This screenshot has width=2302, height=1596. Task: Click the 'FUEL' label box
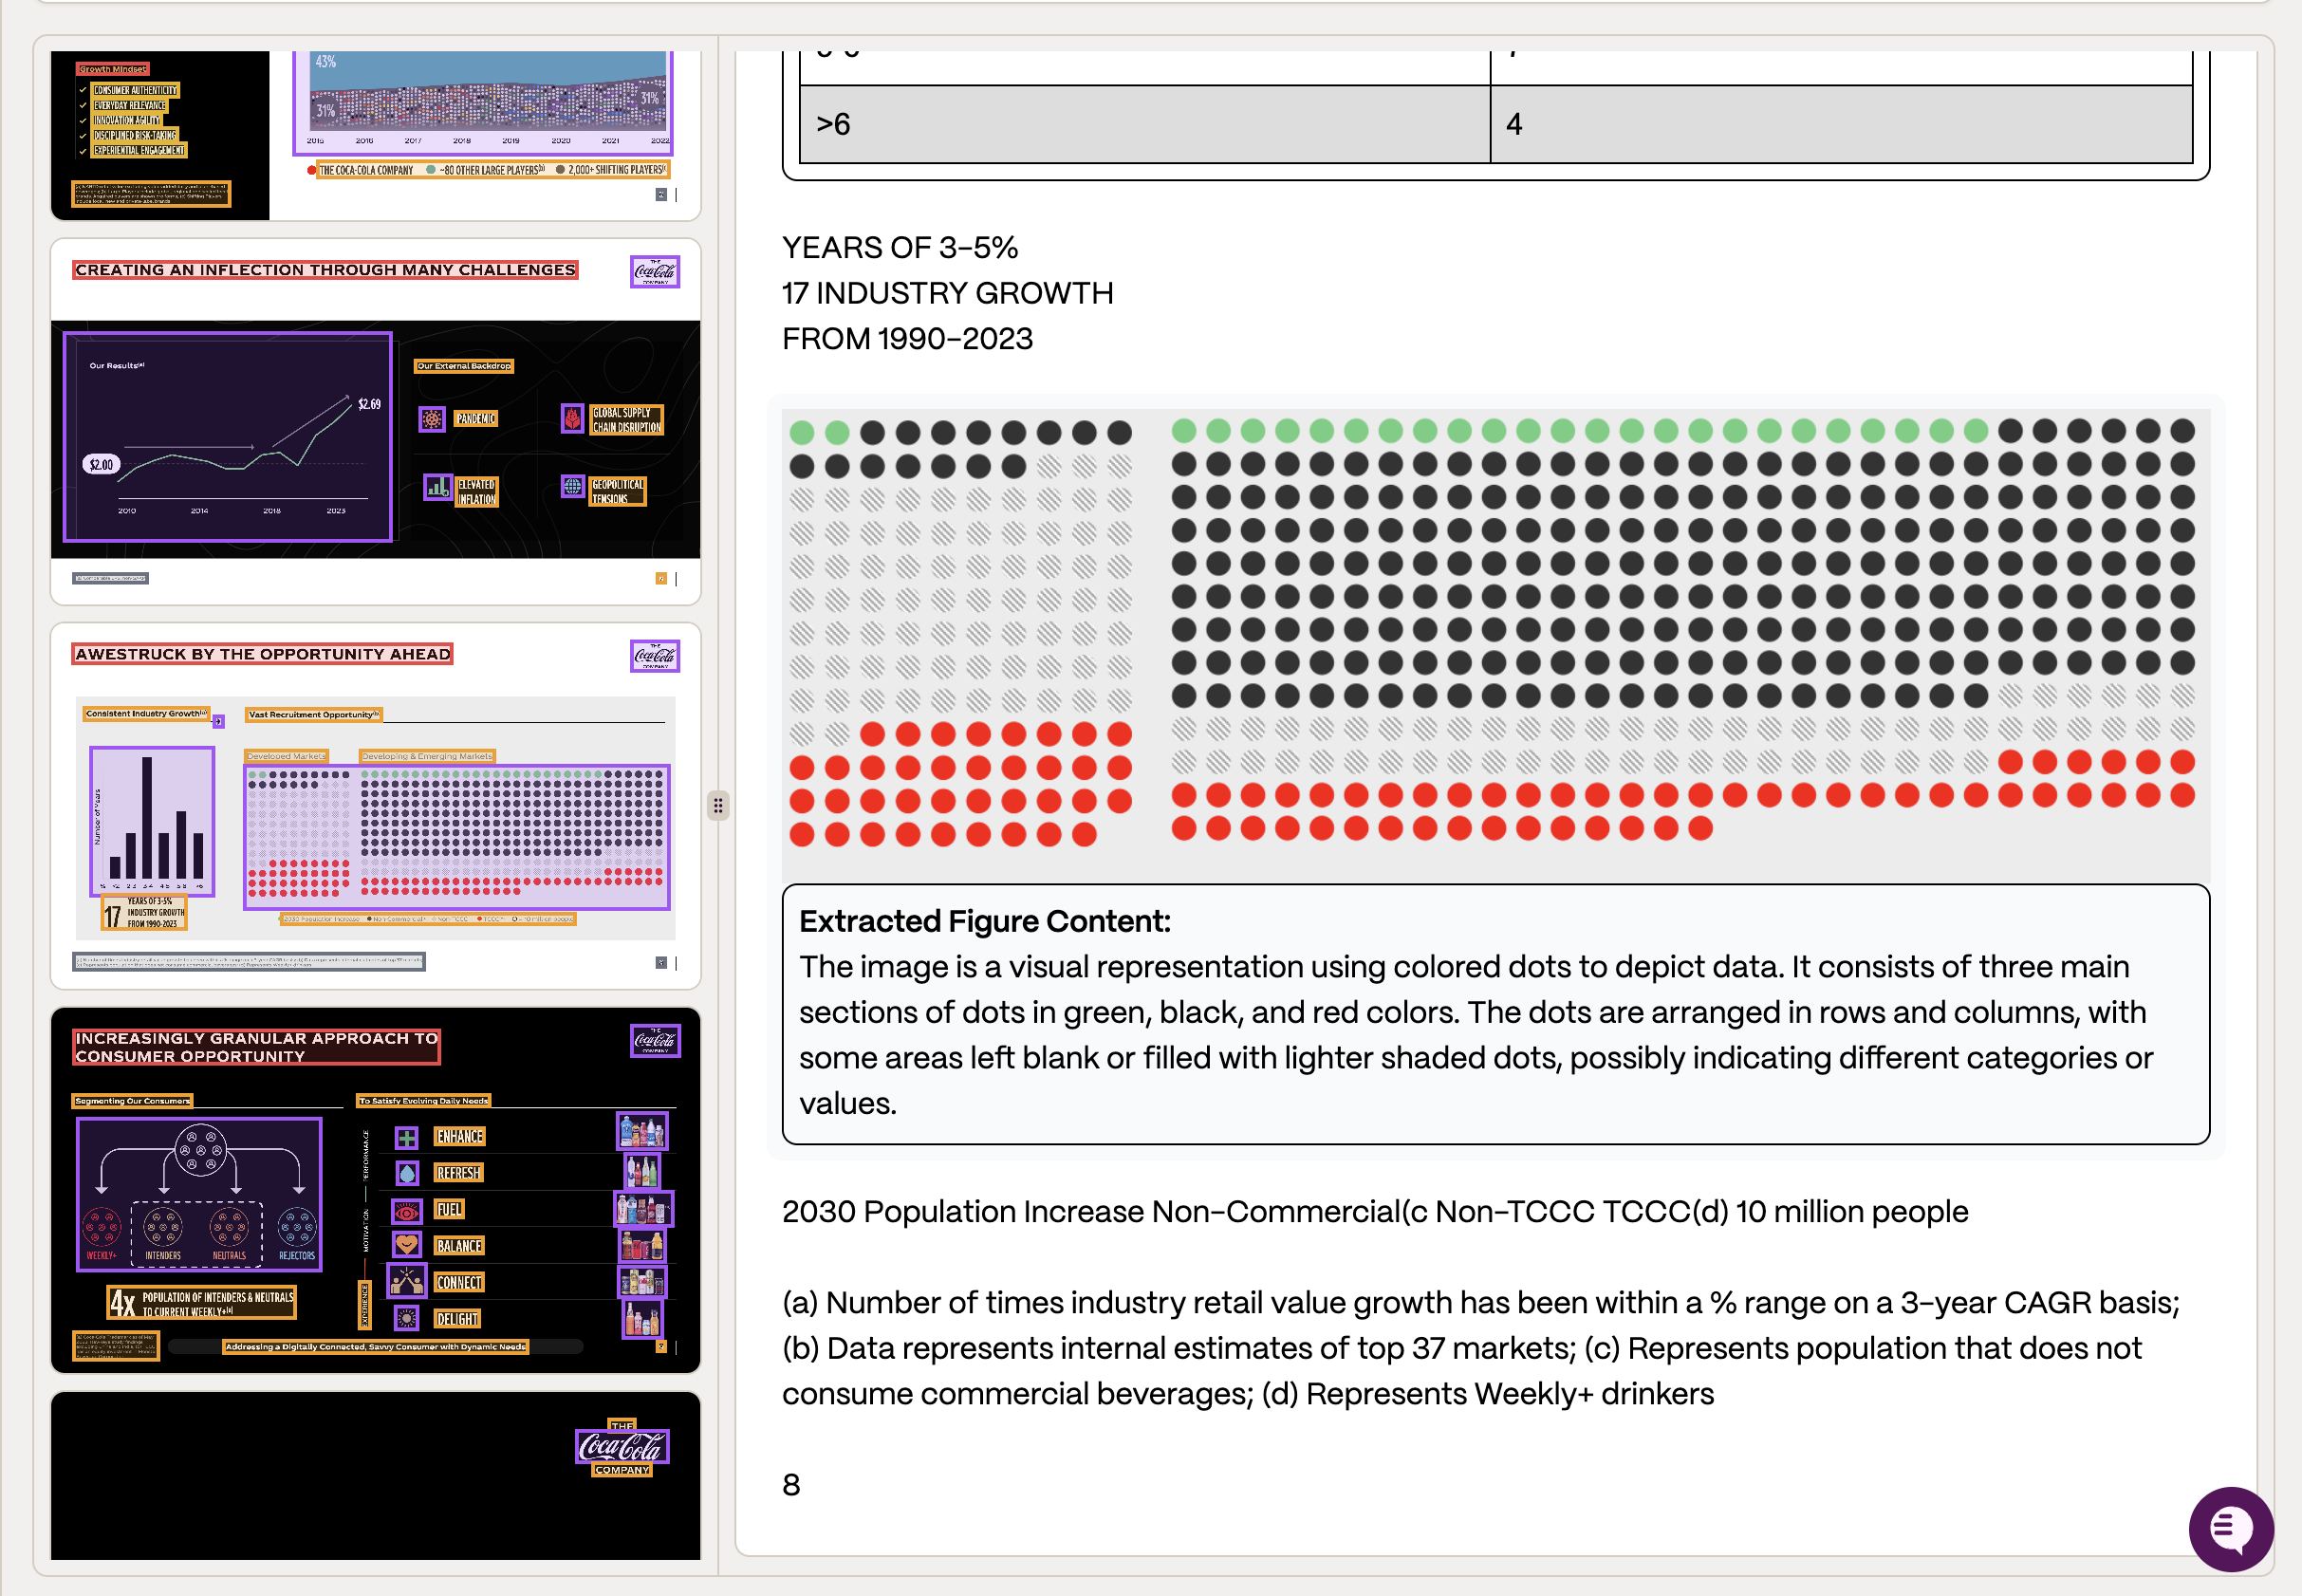point(450,1210)
